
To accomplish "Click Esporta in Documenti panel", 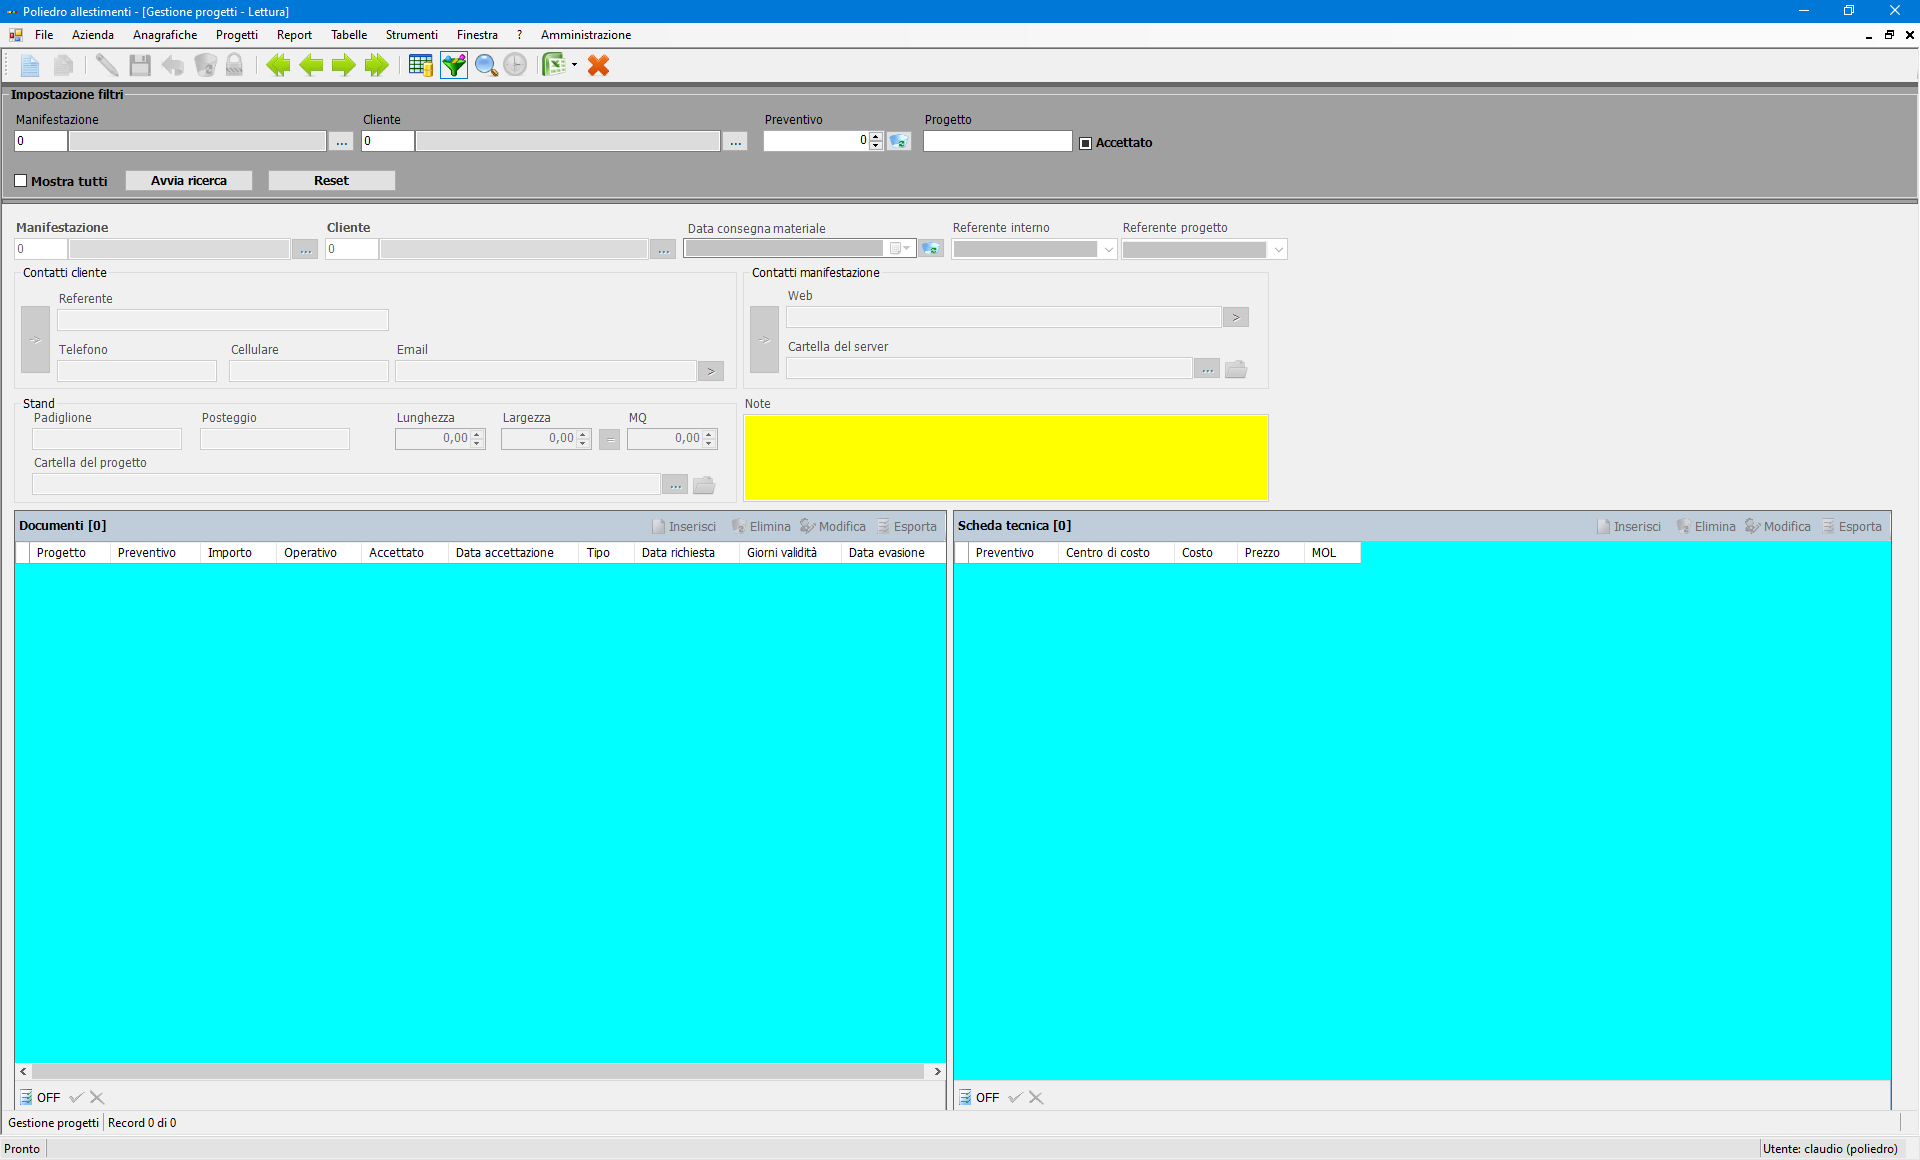I will tap(907, 527).
